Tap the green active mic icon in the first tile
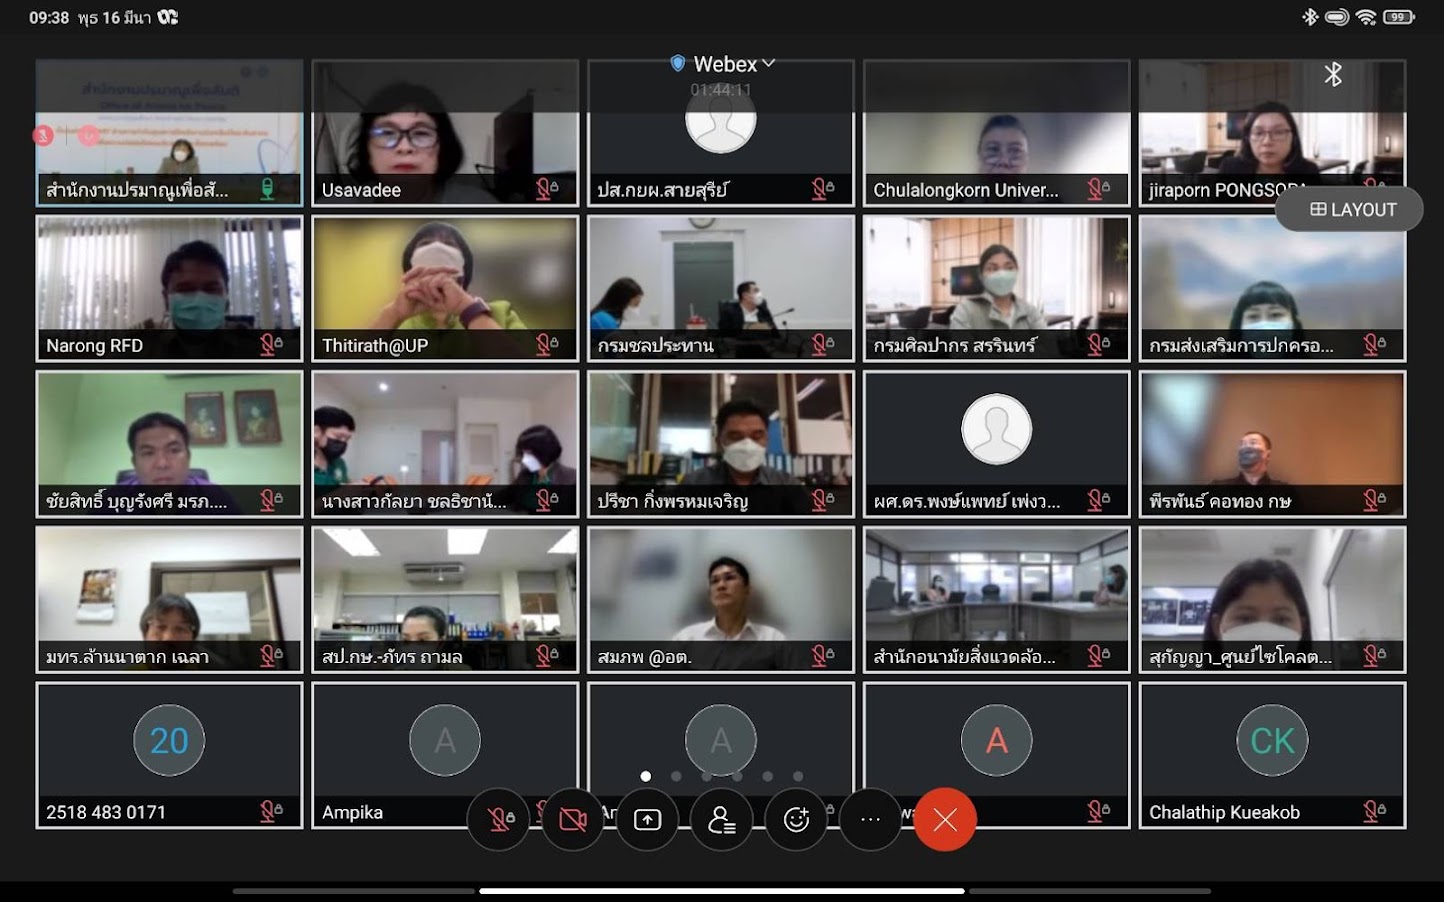The height and width of the screenshot is (902, 1444). [x=267, y=189]
